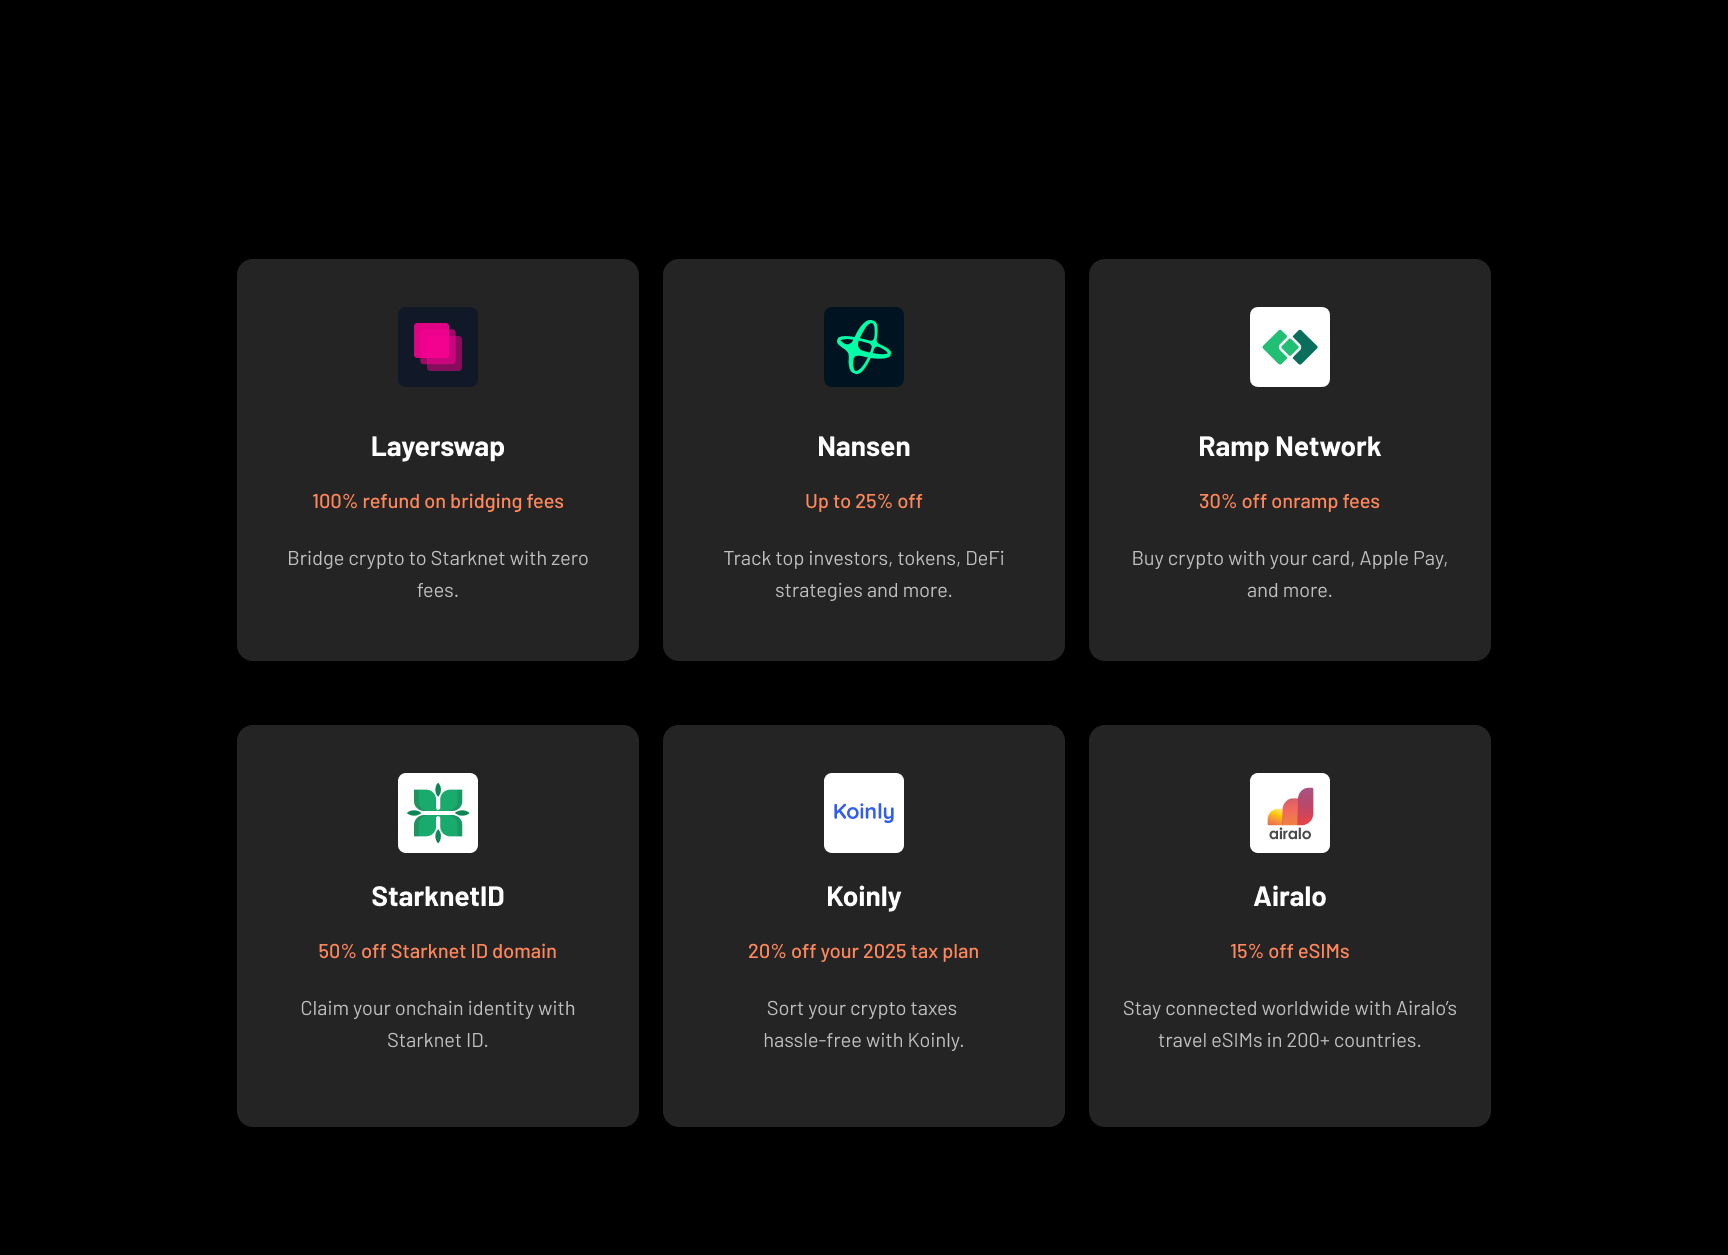
Task: Click the "Up to 25% off" offer
Action: [x=864, y=502]
